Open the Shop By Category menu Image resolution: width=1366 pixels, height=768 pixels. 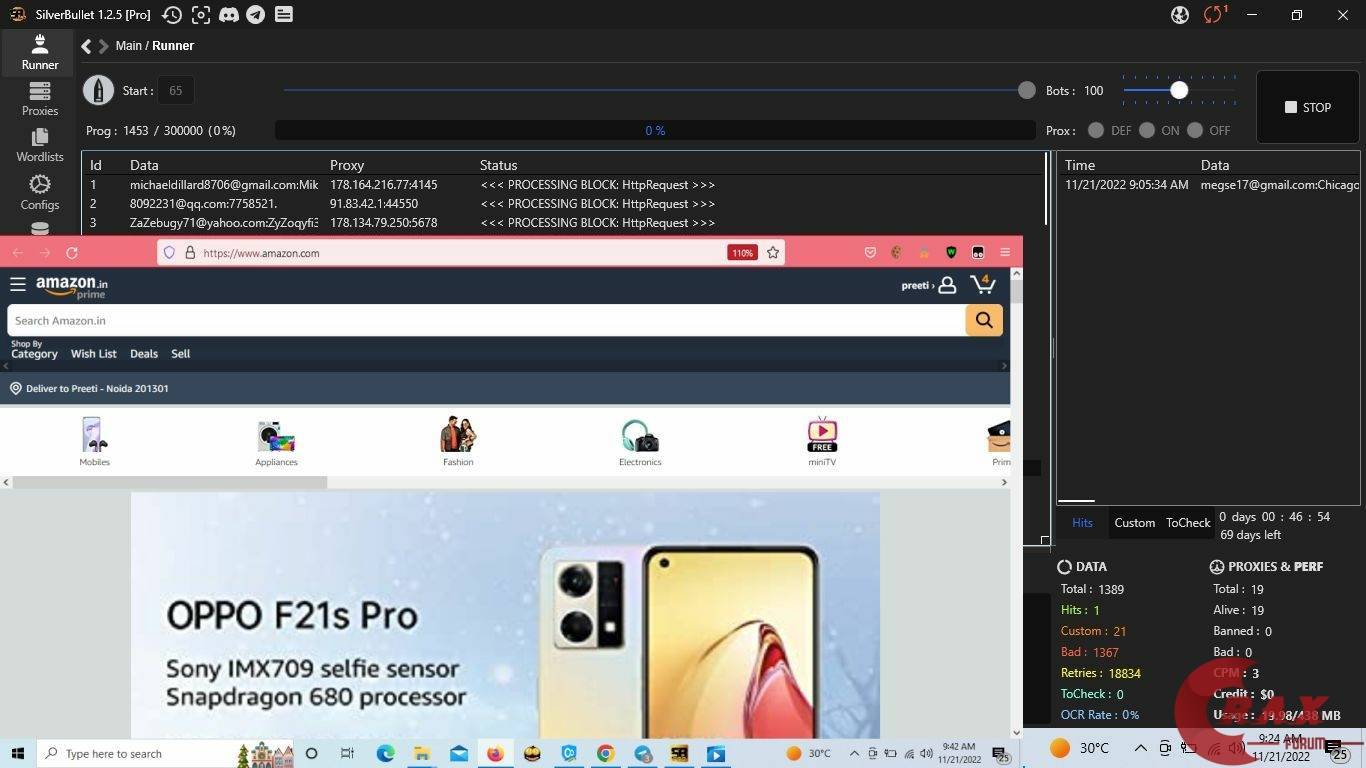click(34, 349)
